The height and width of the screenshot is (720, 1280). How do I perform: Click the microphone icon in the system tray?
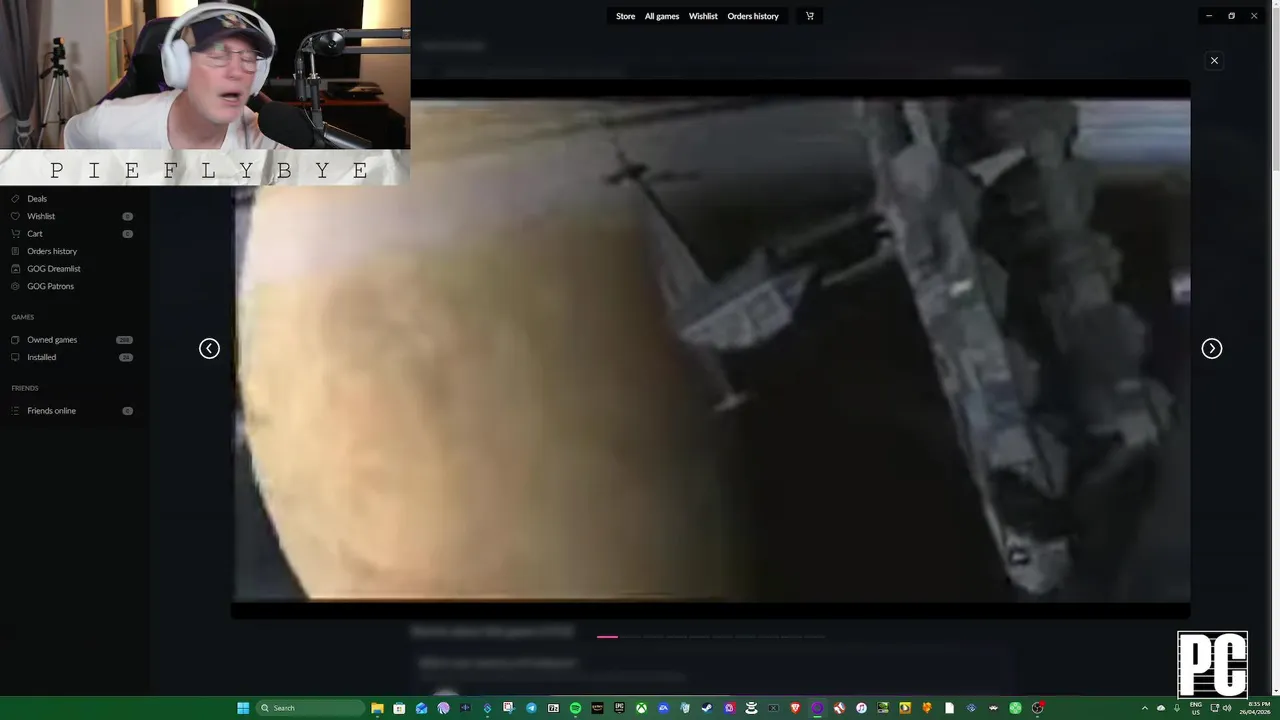click(x=1177, y=708)
